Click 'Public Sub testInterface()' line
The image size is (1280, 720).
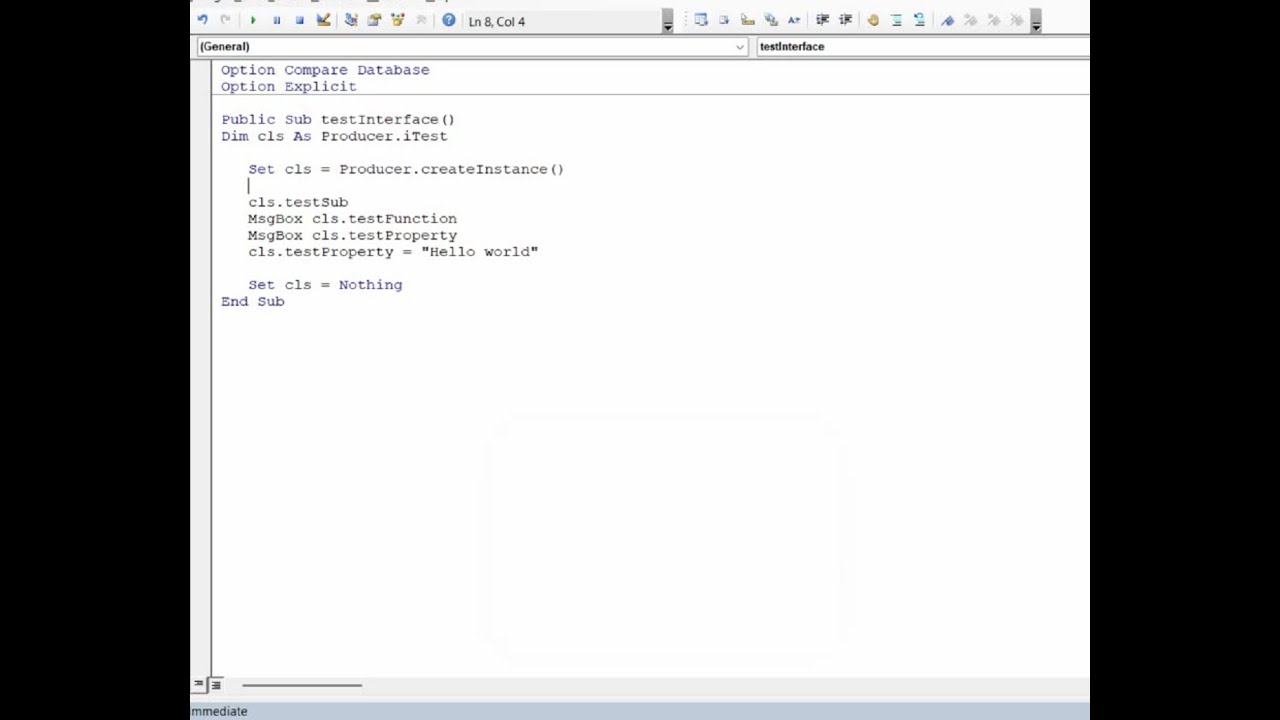pos(338,119)
